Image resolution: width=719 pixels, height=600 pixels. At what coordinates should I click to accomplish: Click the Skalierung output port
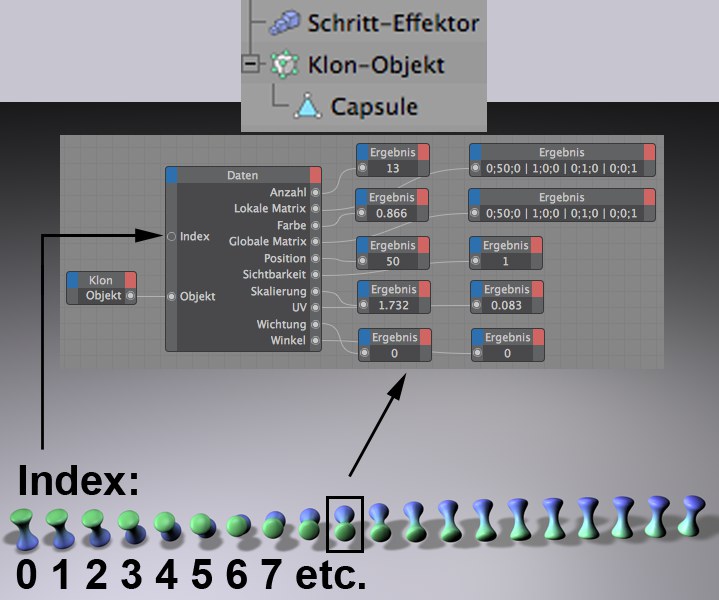click(315, 291)
